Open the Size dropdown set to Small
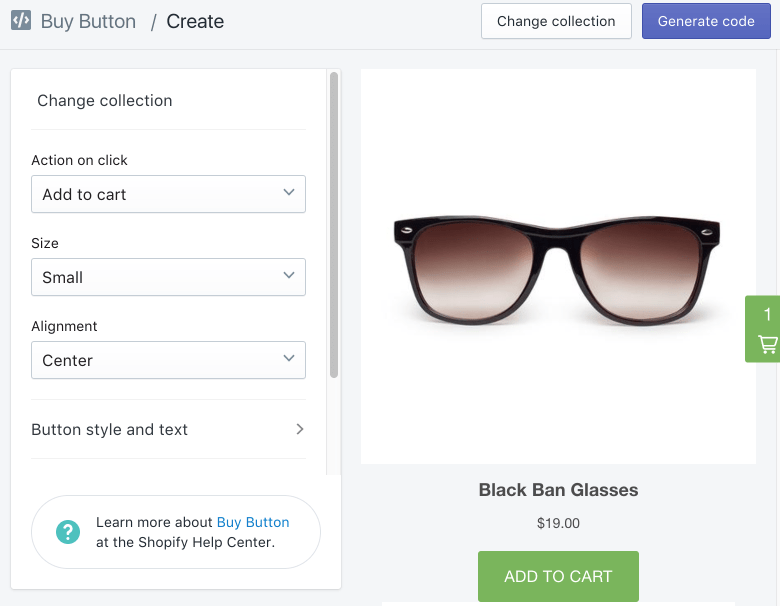 point(168,277)
